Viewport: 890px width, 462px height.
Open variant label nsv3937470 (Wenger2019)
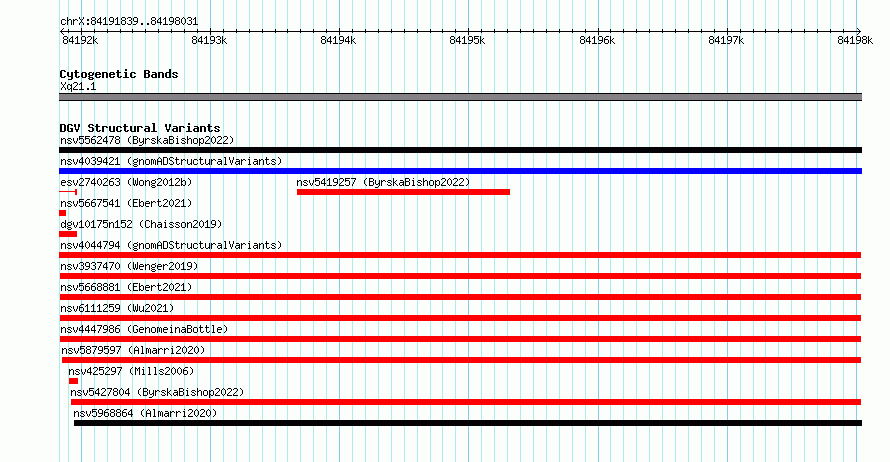coord(129,266)
